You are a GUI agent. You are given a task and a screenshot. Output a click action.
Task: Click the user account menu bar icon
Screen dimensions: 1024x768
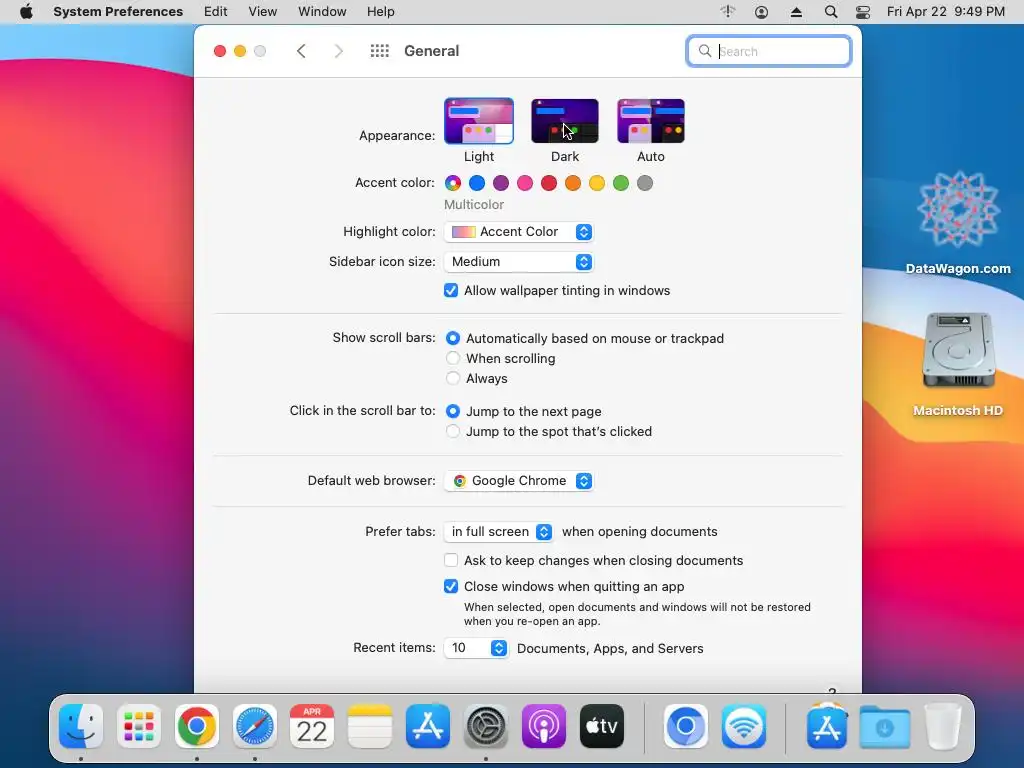pos(761,12)
